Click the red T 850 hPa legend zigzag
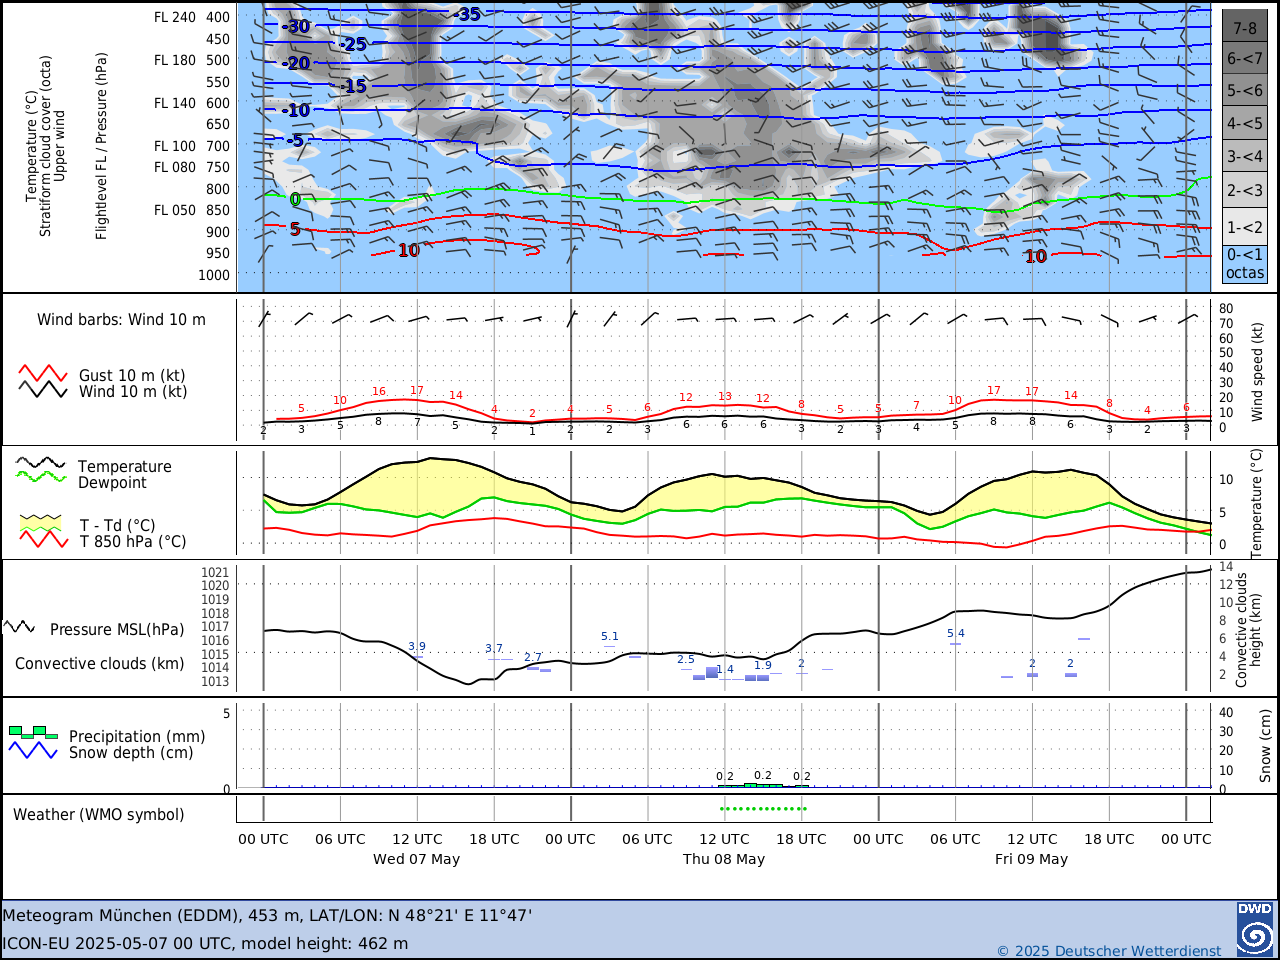 point(43,540)
